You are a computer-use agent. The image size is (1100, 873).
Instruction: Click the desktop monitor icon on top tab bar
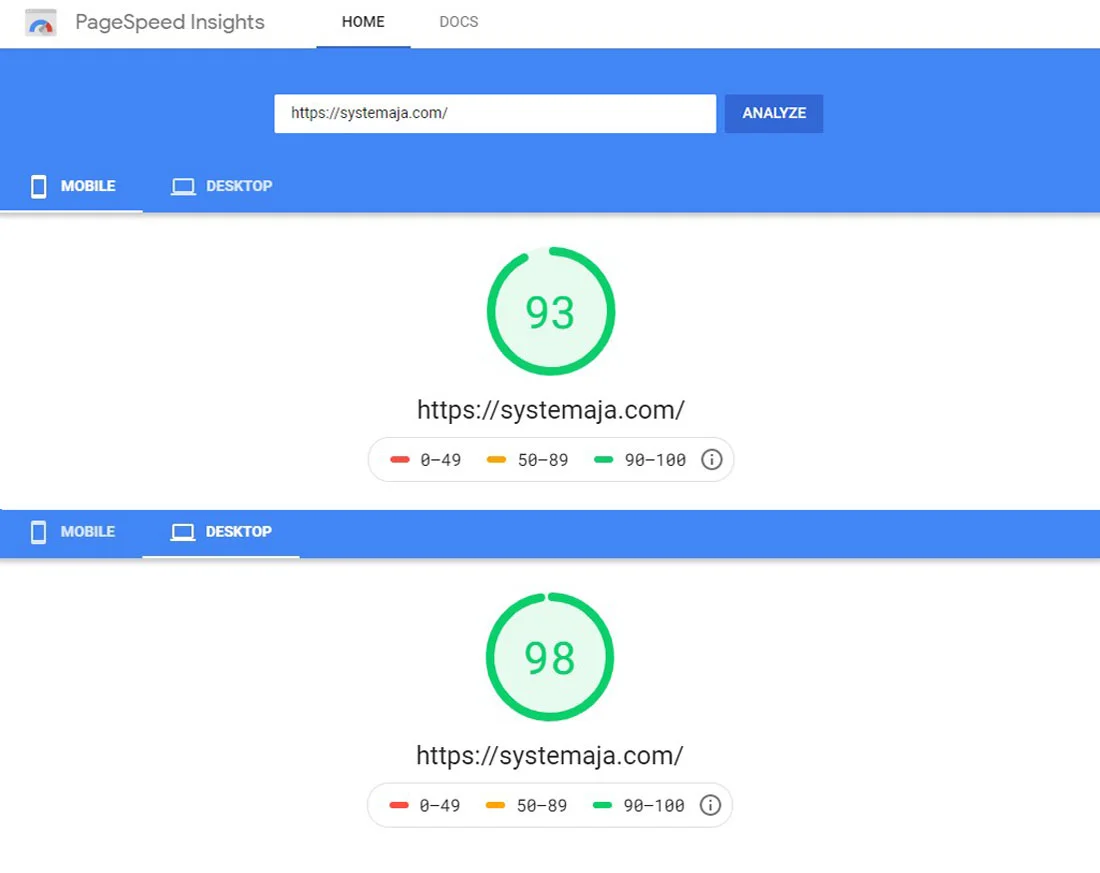coord(183,185)
